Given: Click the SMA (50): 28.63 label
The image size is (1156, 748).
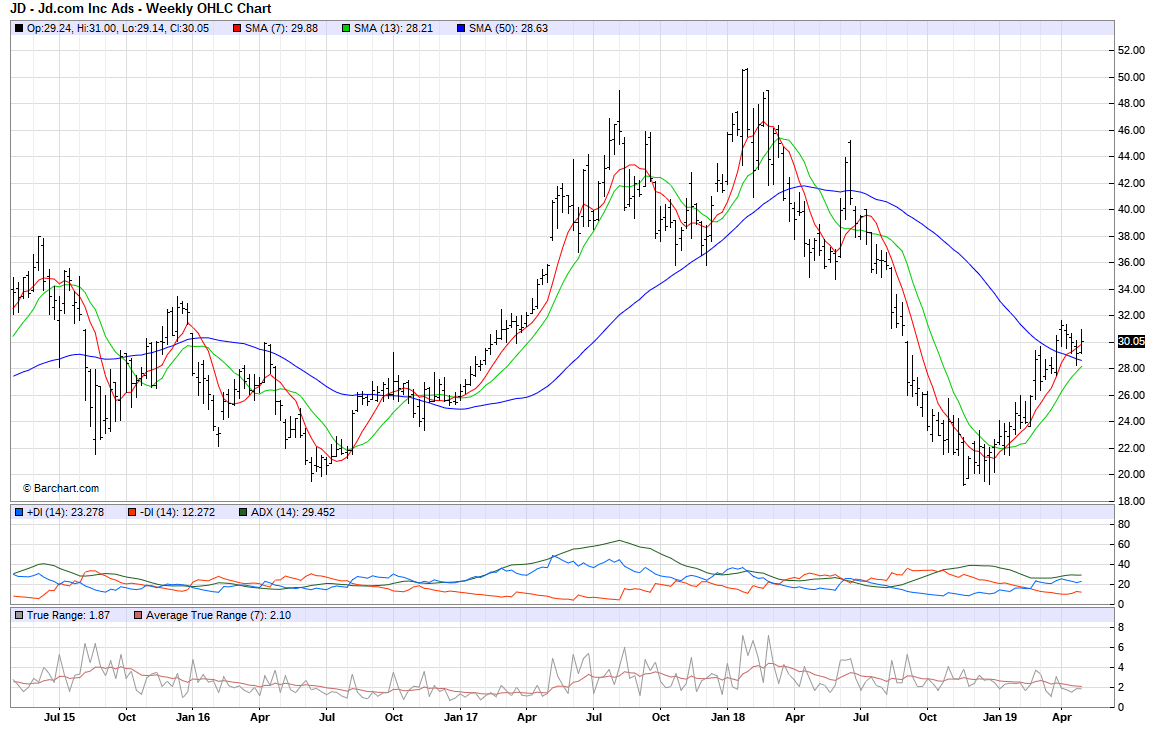Looking at the screenshot, I should [x=509, y=28].
